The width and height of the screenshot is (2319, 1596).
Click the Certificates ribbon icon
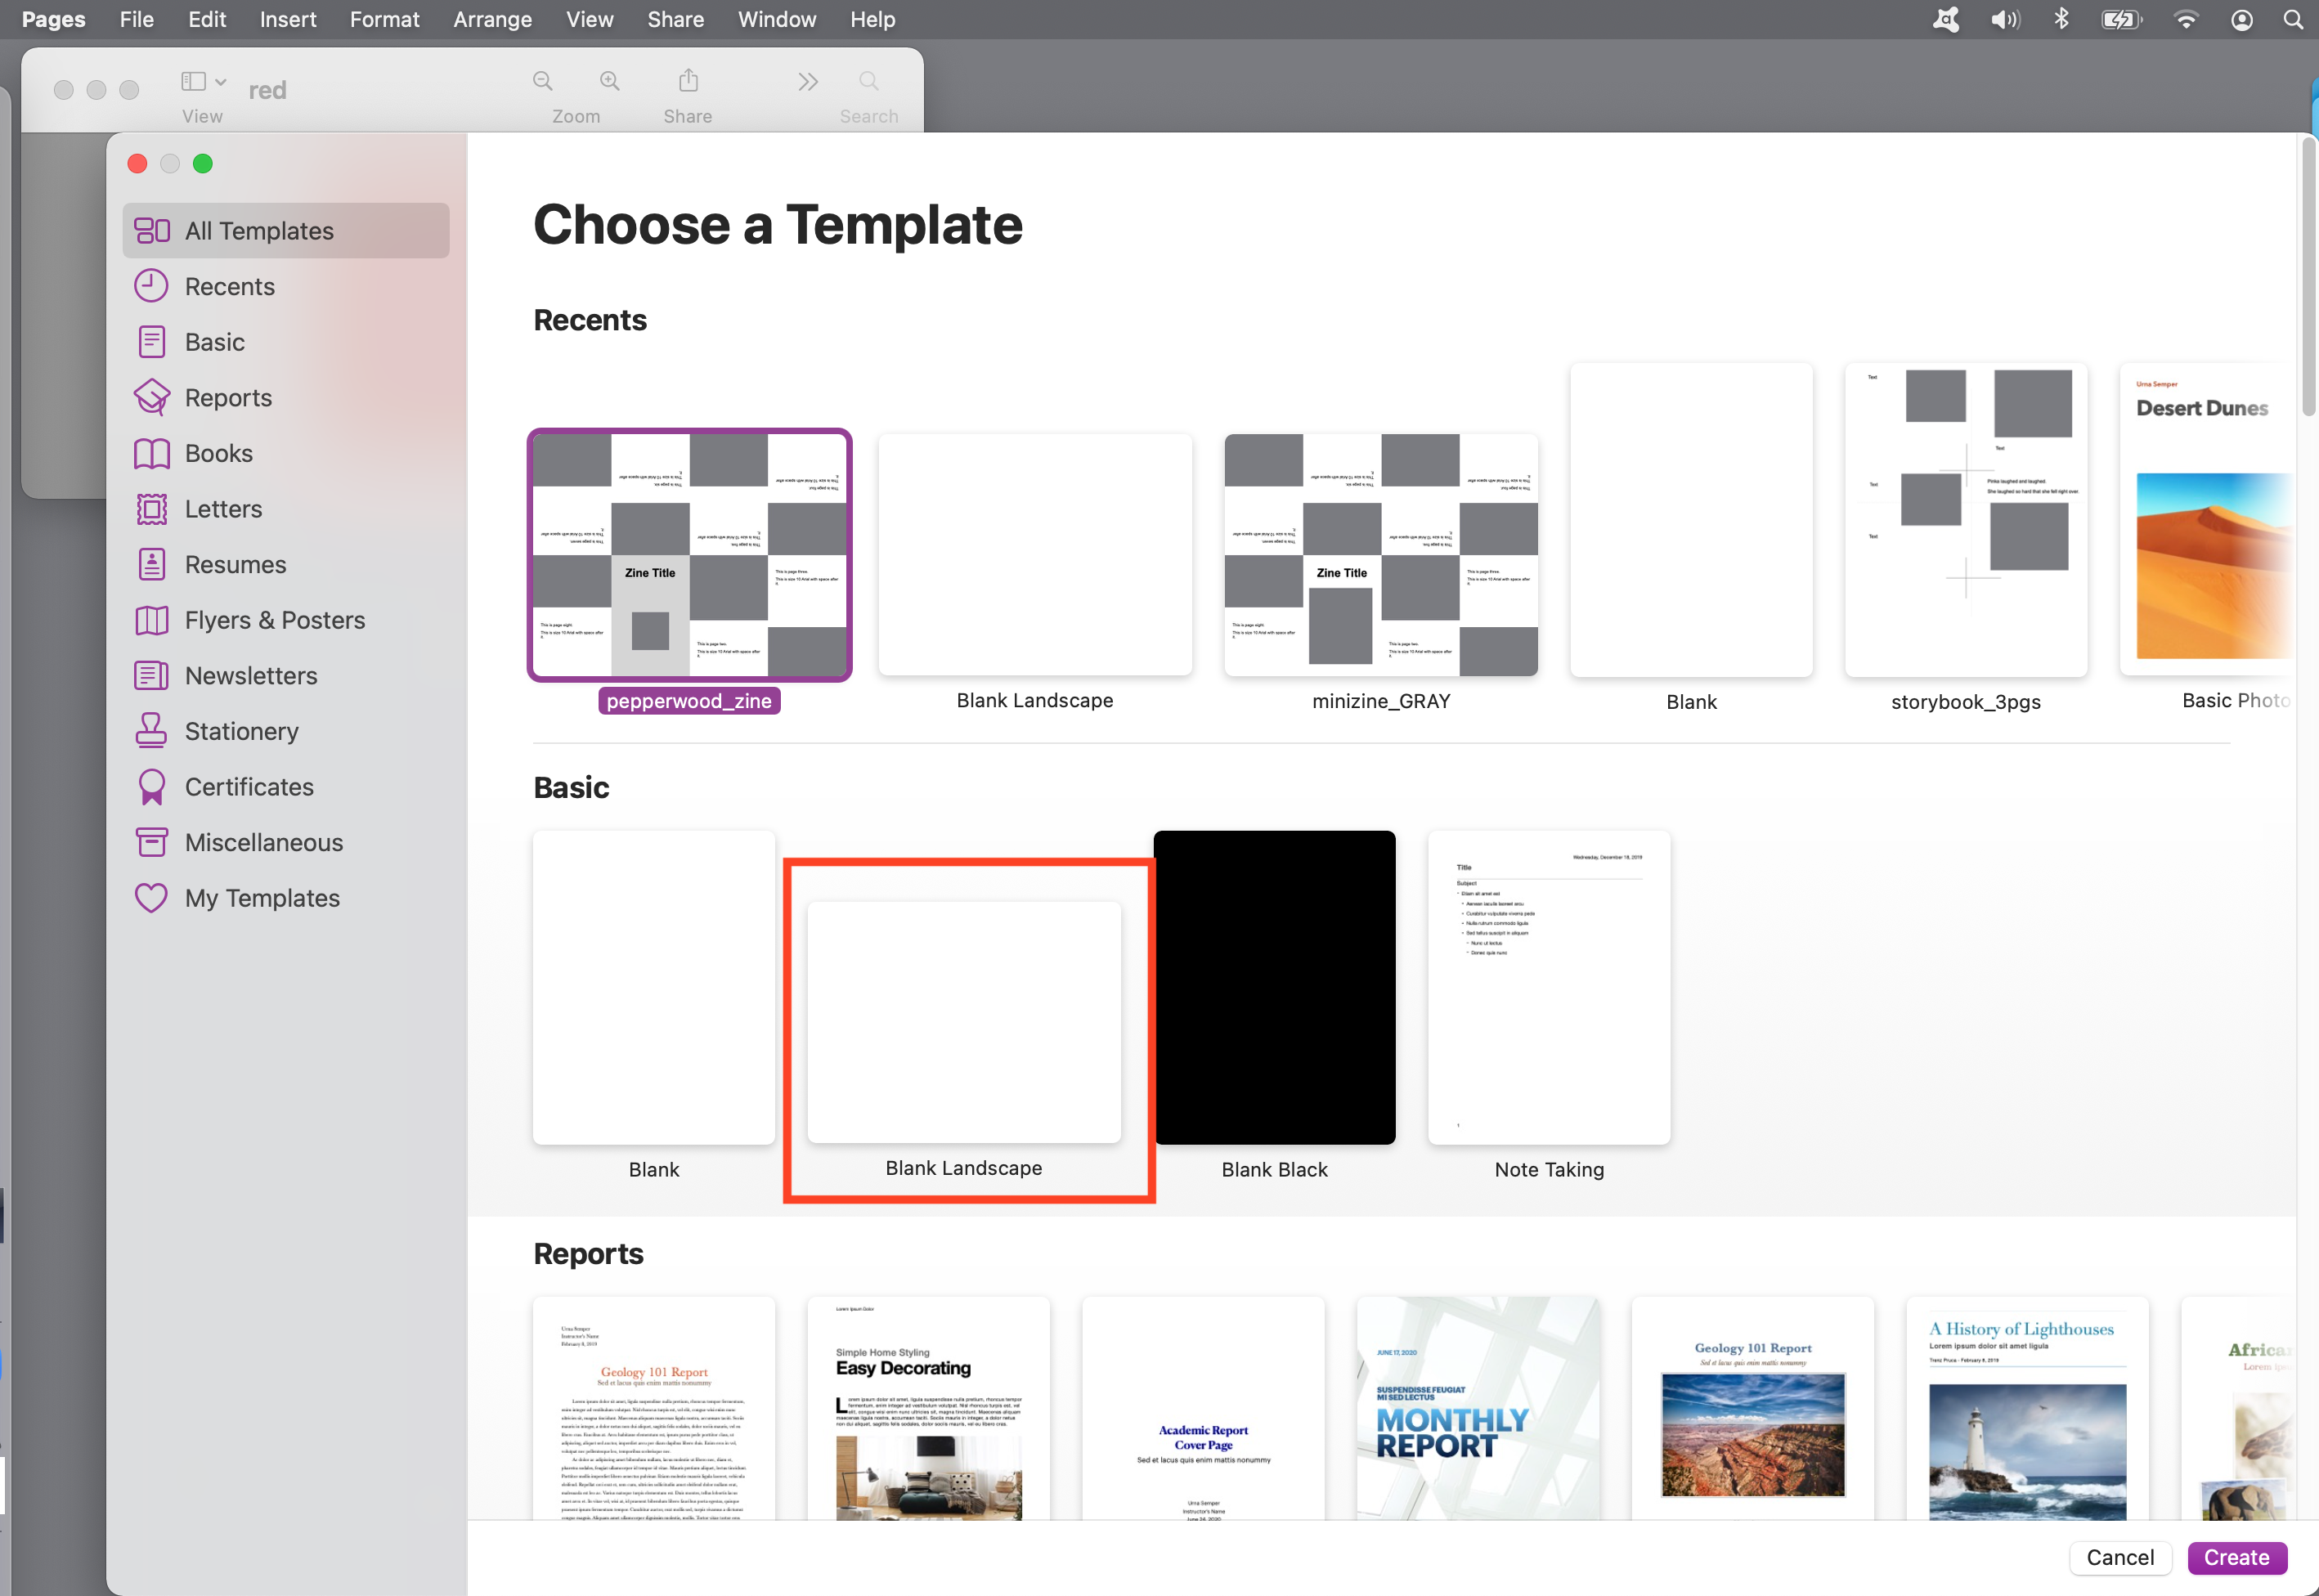click(x=151, y=787)
